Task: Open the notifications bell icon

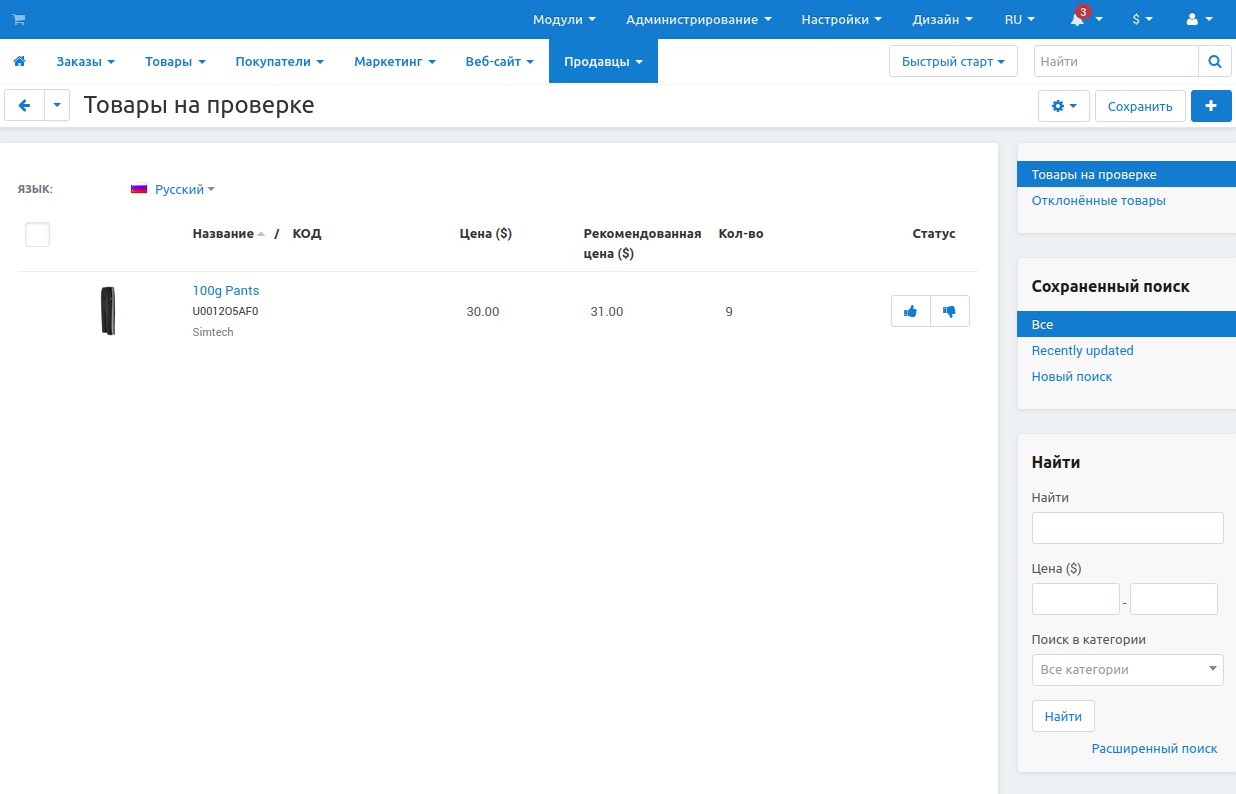Action: point(1077,20)
